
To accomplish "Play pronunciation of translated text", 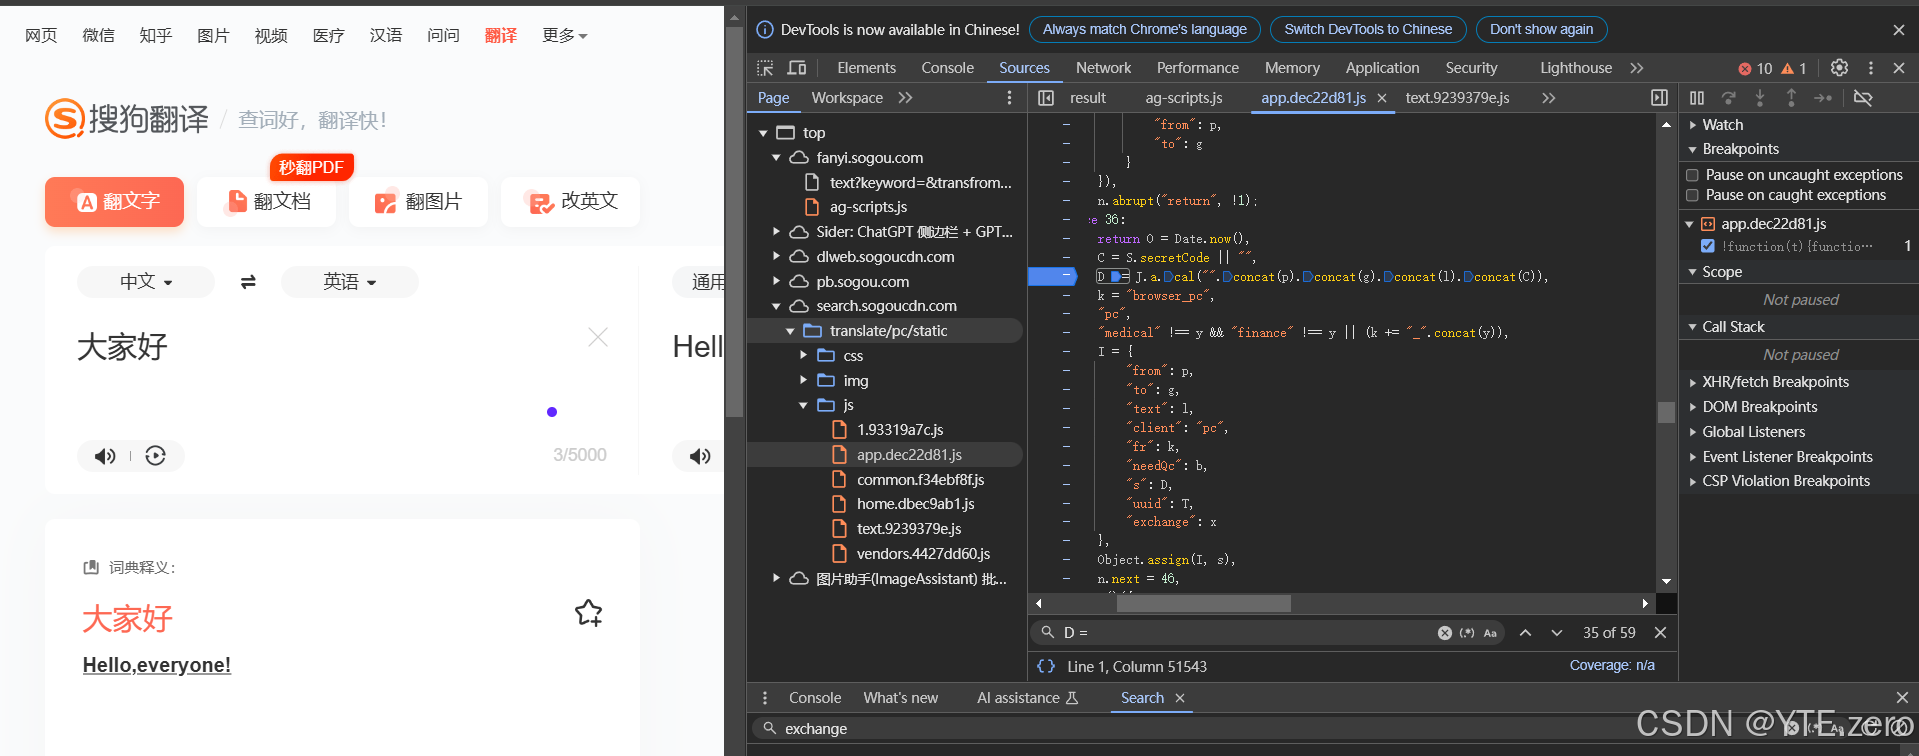I will [x=700, y=456].
